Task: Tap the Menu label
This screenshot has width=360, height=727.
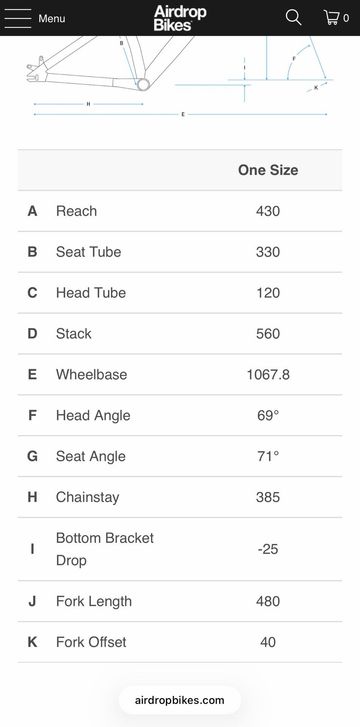Action: tap(51, 19)
